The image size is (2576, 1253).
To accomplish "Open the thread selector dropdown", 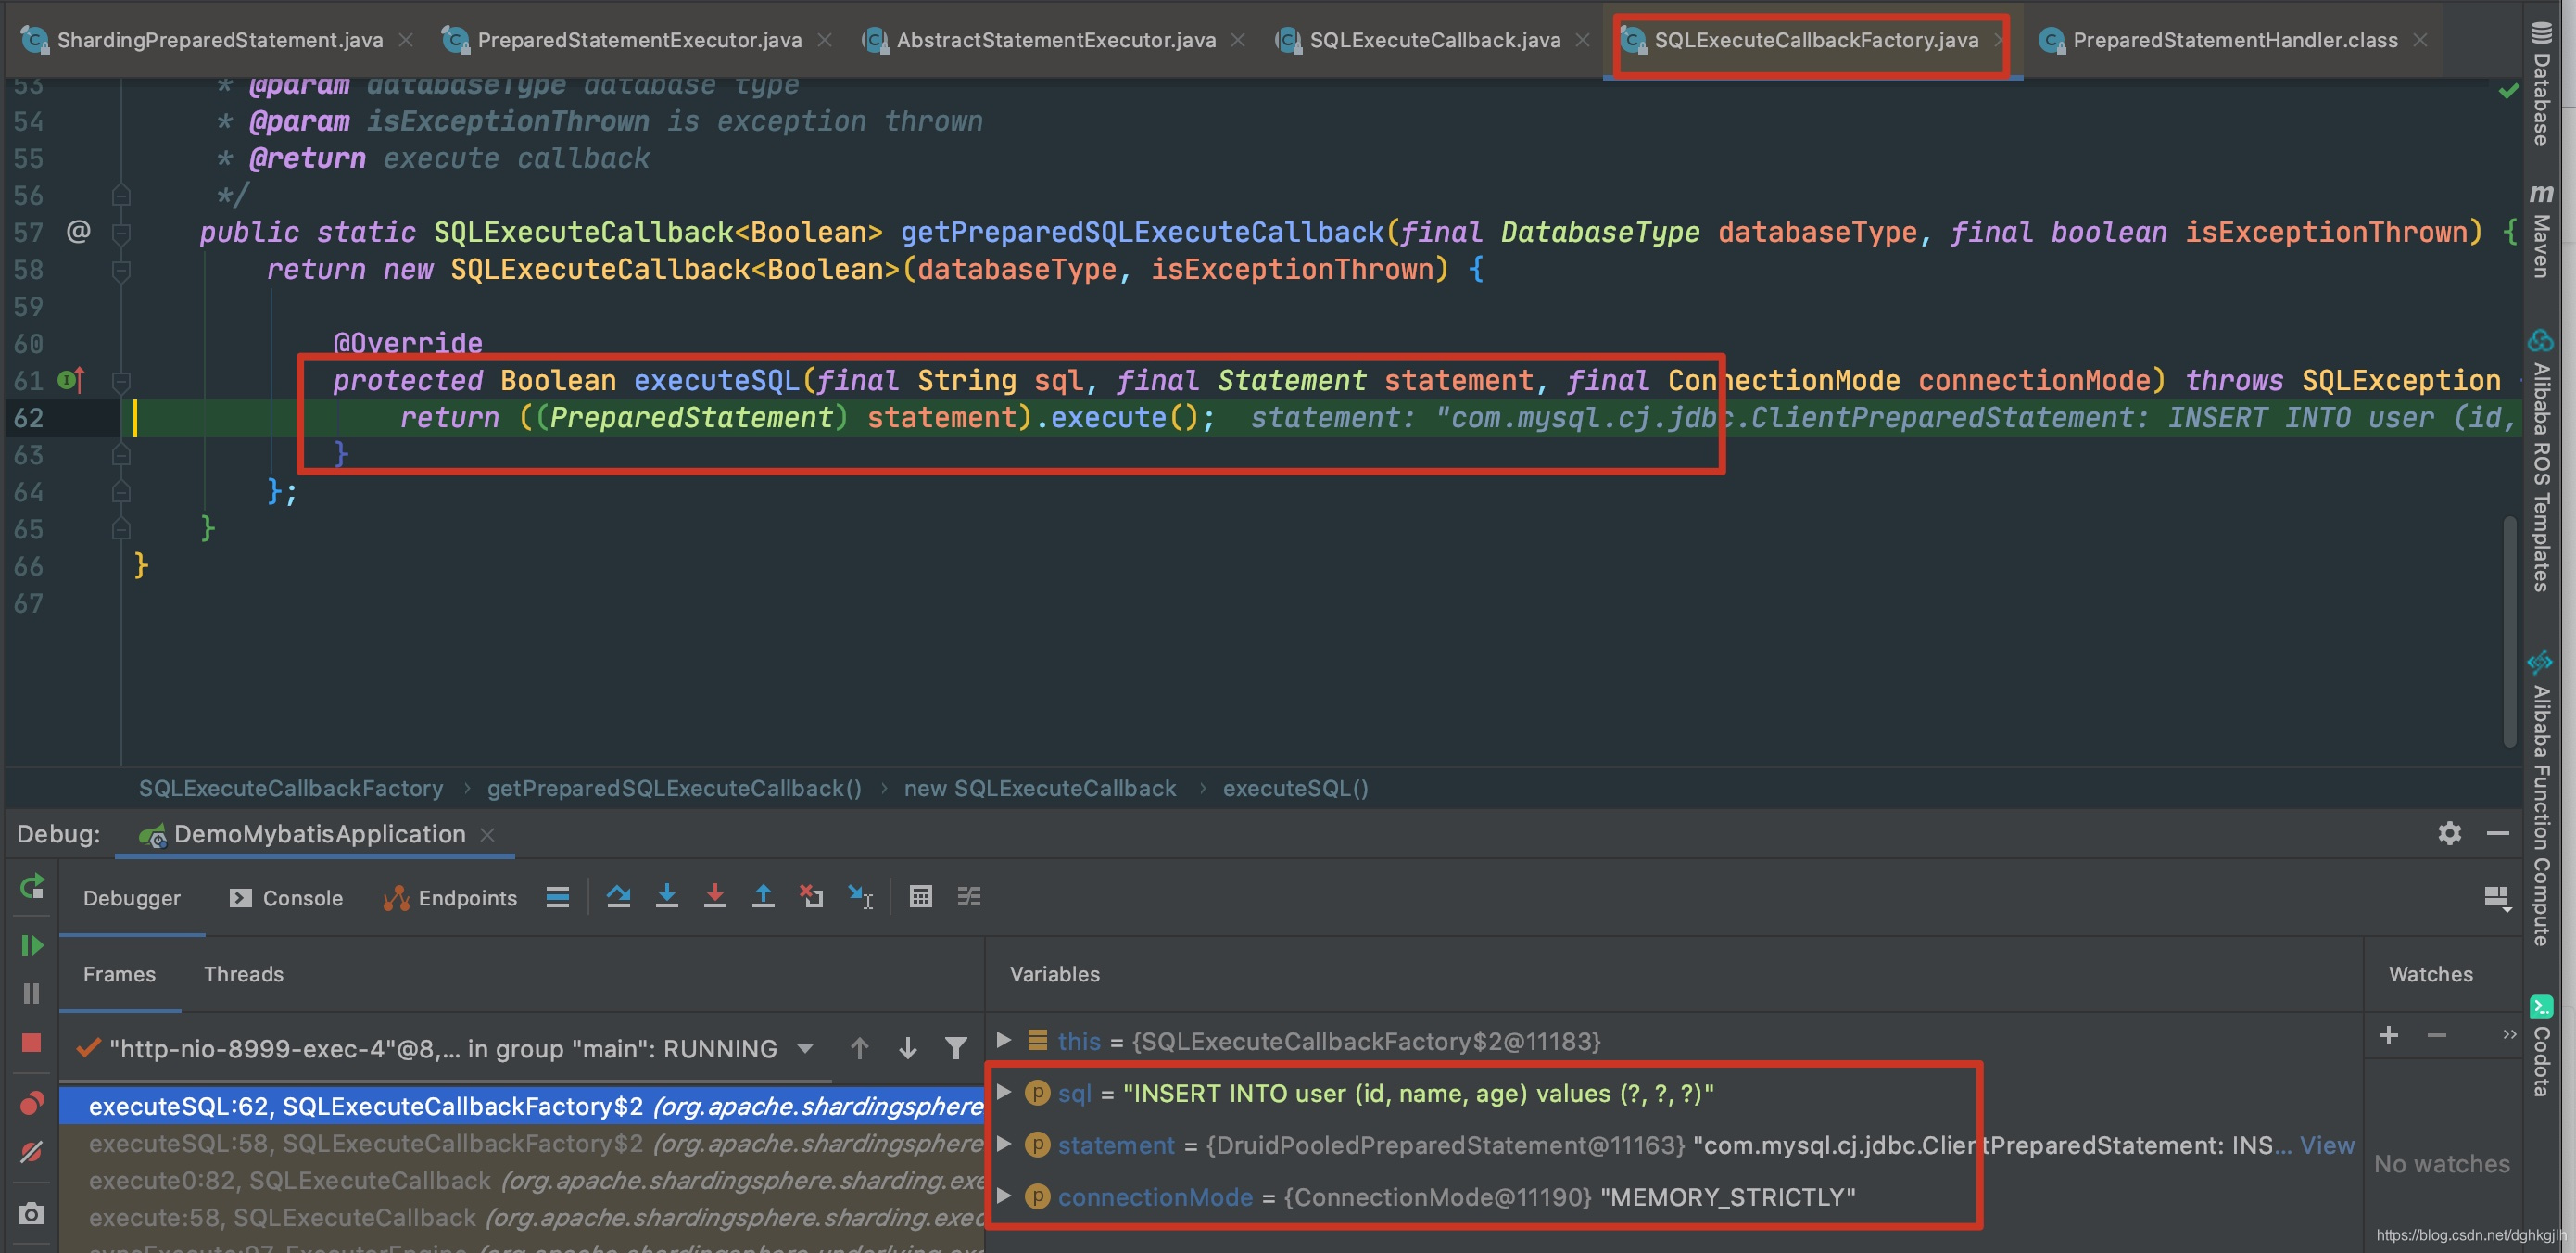I will pyautogui.click(x=805, y=1049).
